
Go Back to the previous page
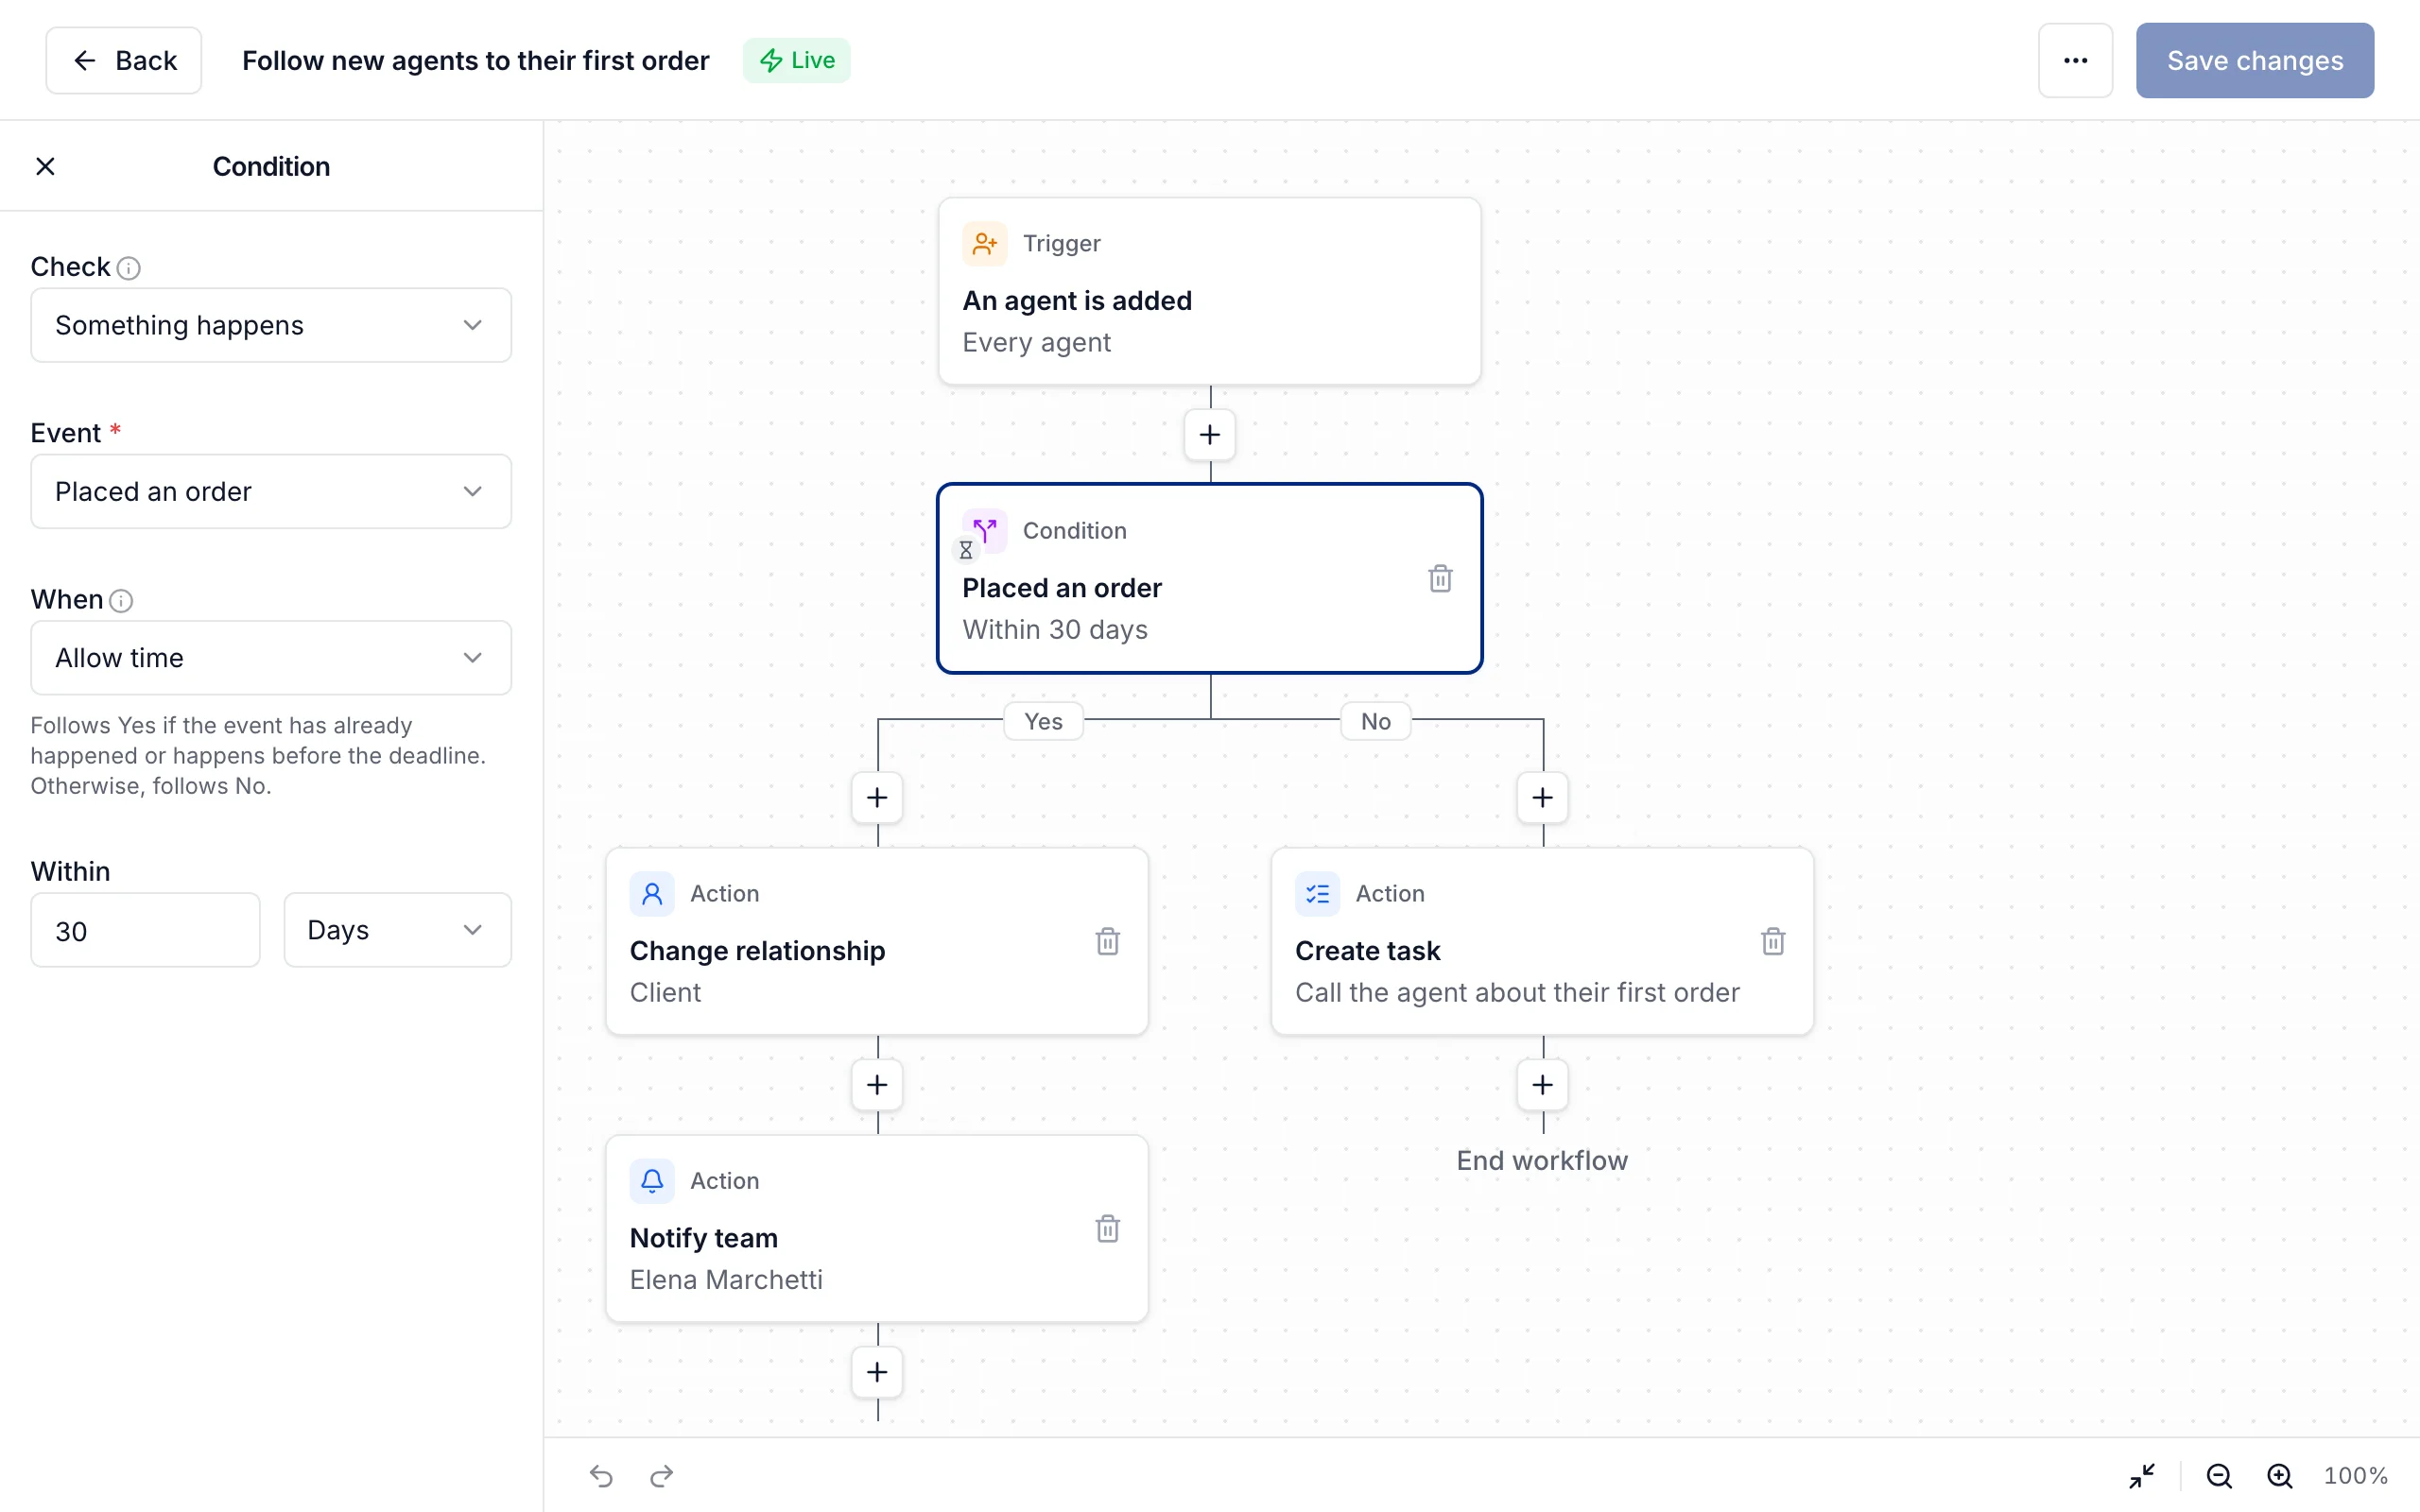click(x=124, y=60)
